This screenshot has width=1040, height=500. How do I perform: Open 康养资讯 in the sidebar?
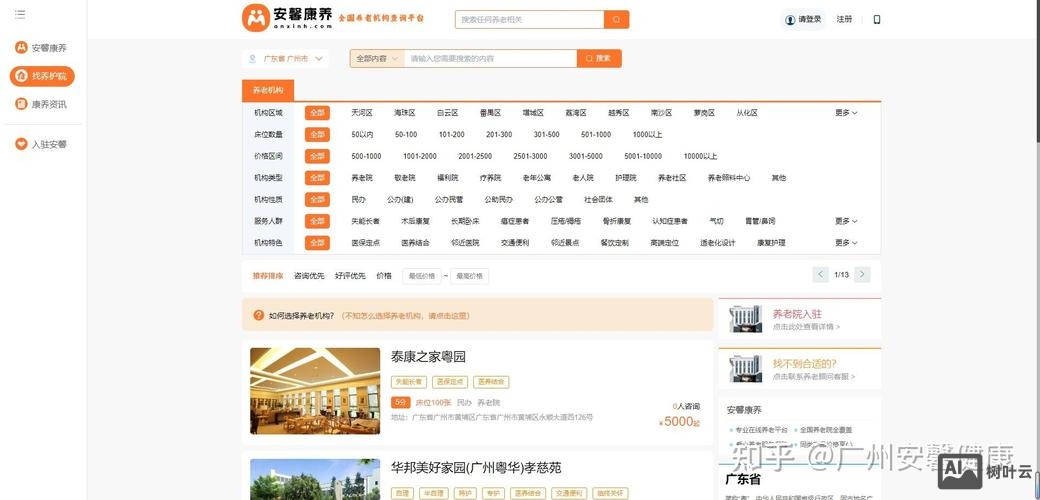tap(41, 104)
